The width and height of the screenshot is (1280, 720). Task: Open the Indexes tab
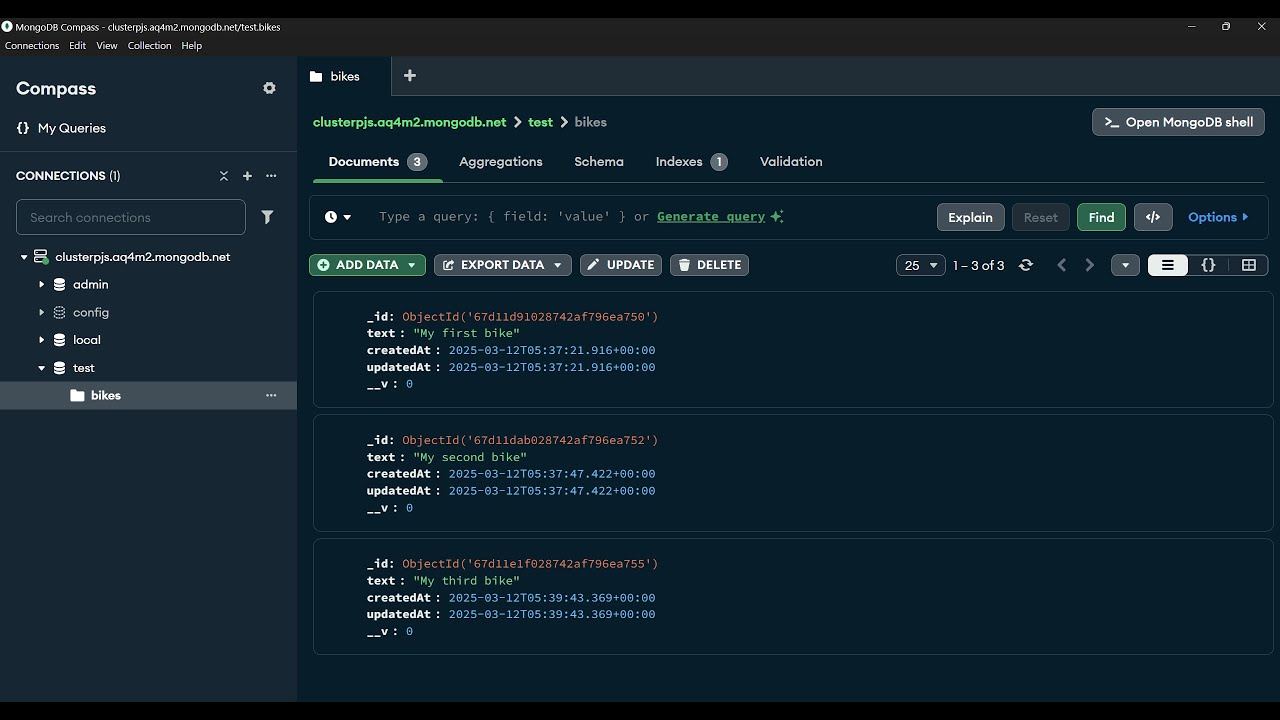pyautogui.click(x=691, y=162)
